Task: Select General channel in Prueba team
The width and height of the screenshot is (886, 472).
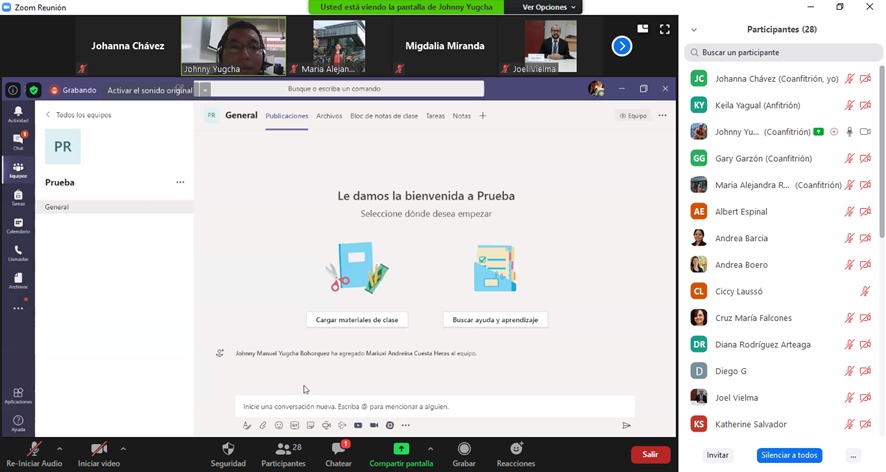Action: [x=114, y=207]
